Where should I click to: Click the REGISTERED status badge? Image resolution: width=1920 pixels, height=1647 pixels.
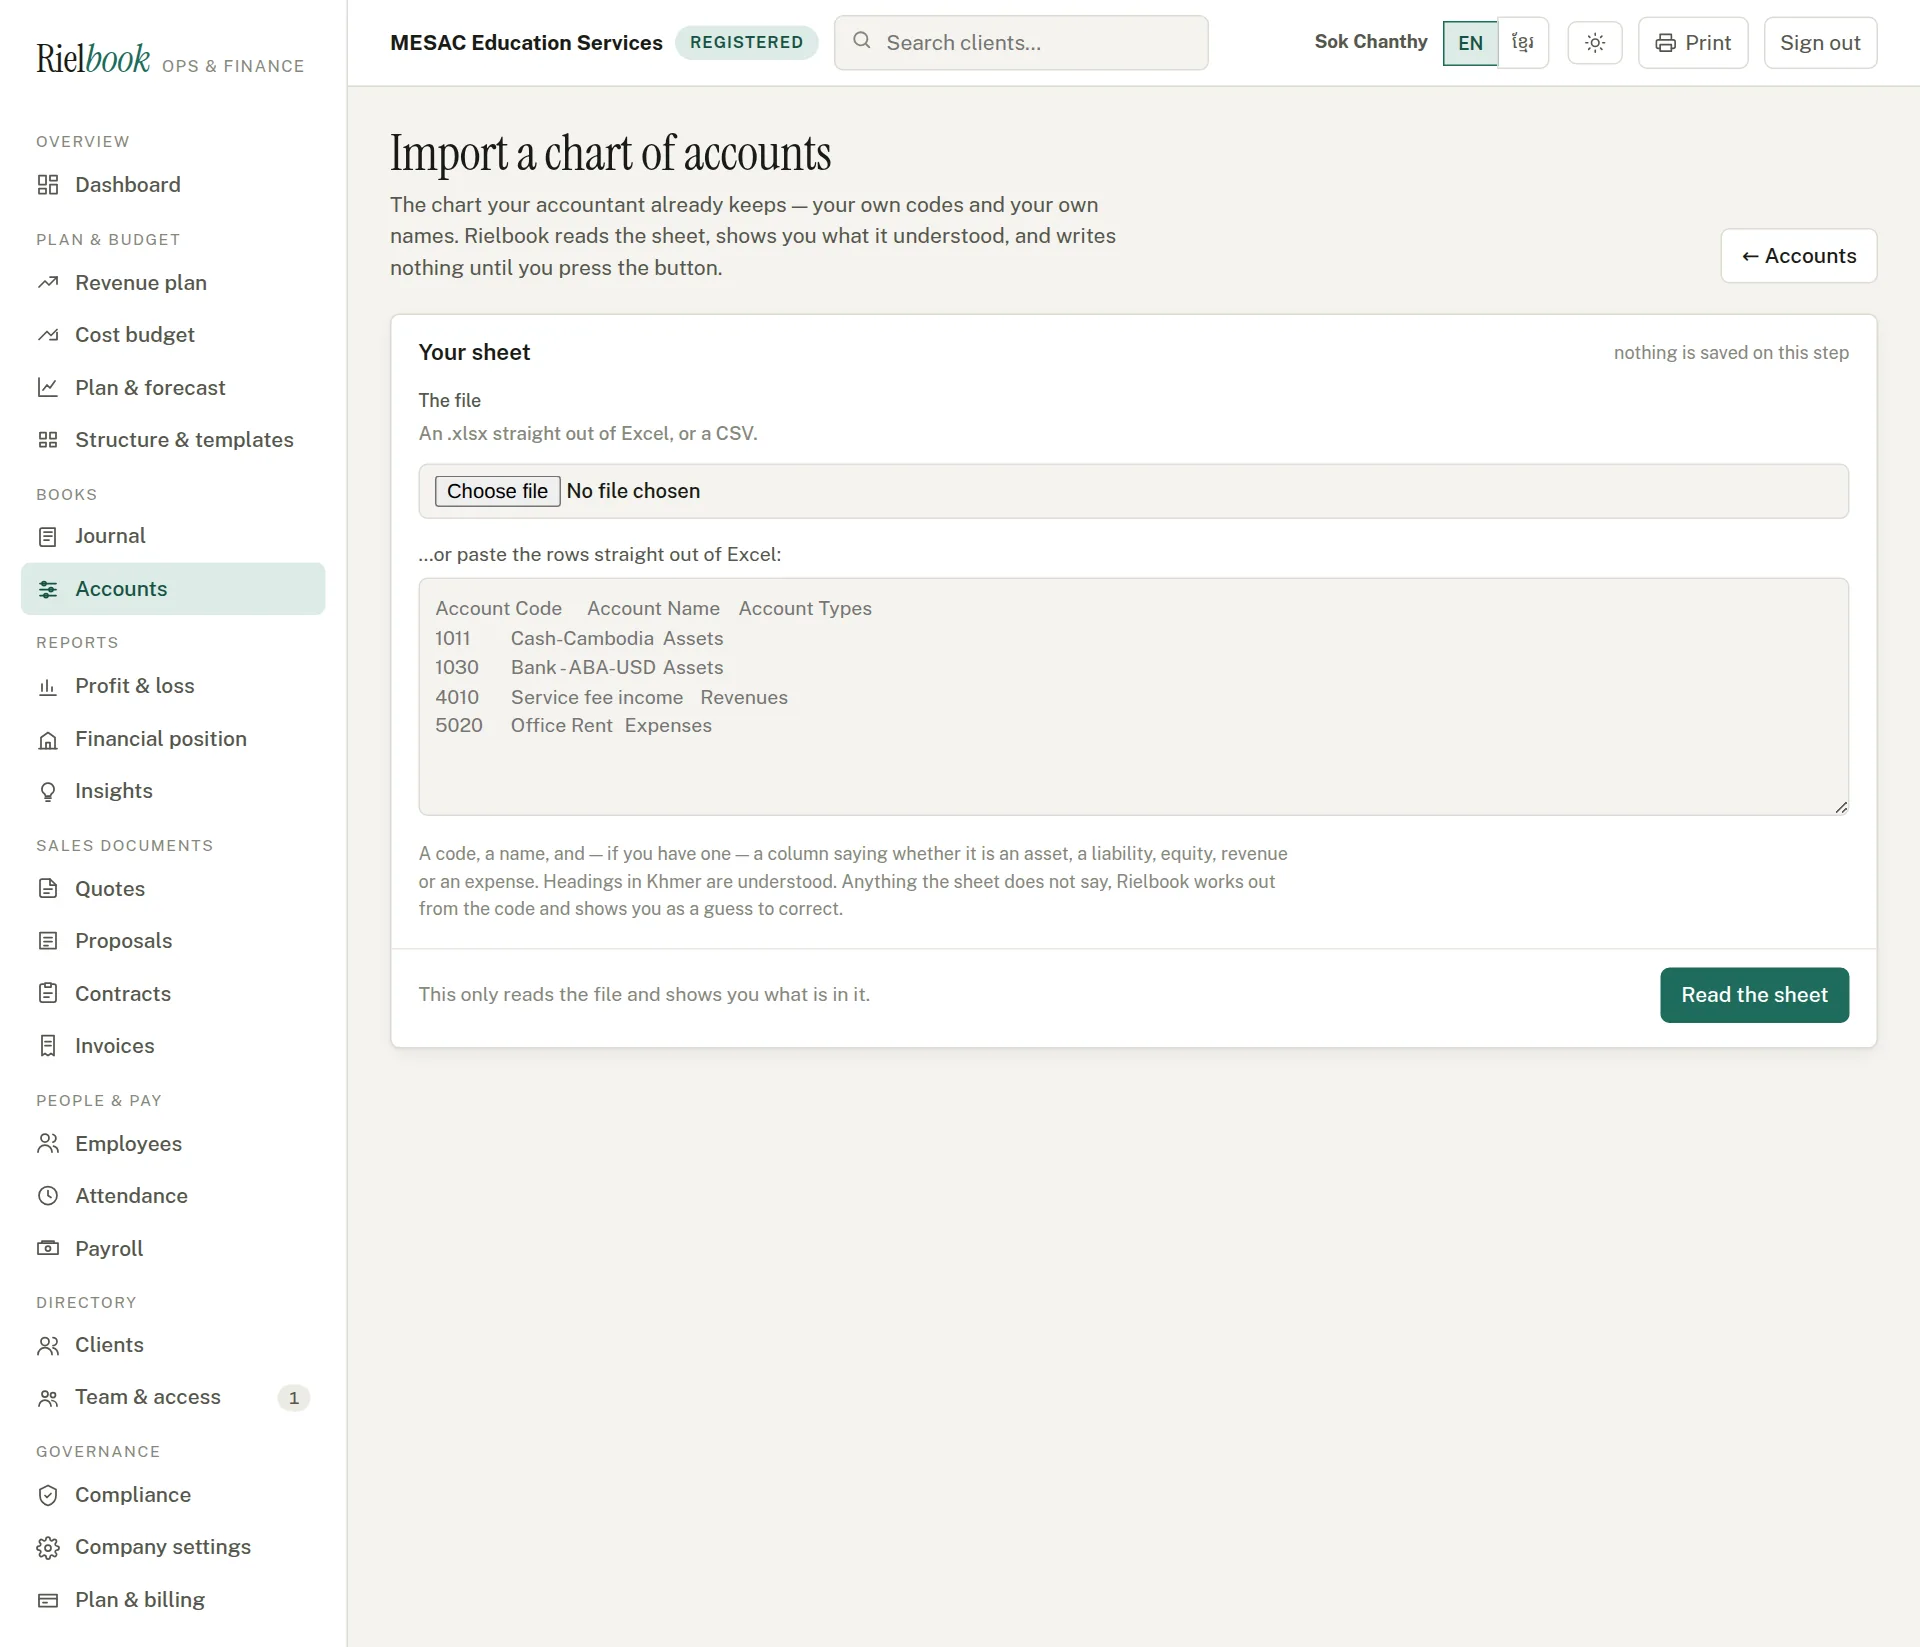click(746, 43)
